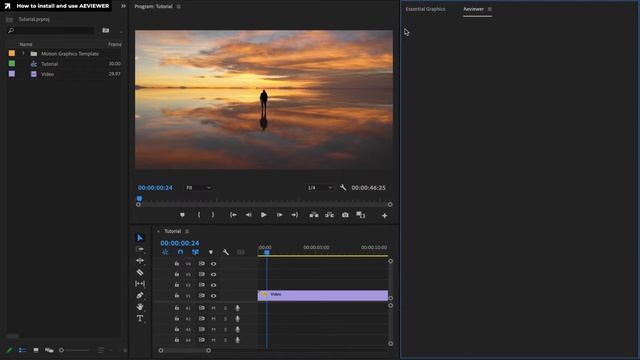
Task: Switch to the Essential Graphics tab
Action: click(425, 9)
